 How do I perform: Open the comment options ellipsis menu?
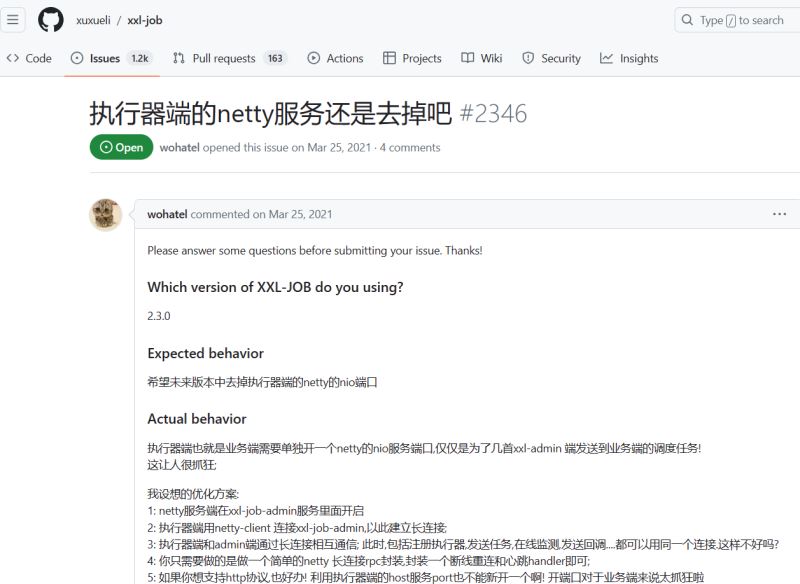click(779, 214)
